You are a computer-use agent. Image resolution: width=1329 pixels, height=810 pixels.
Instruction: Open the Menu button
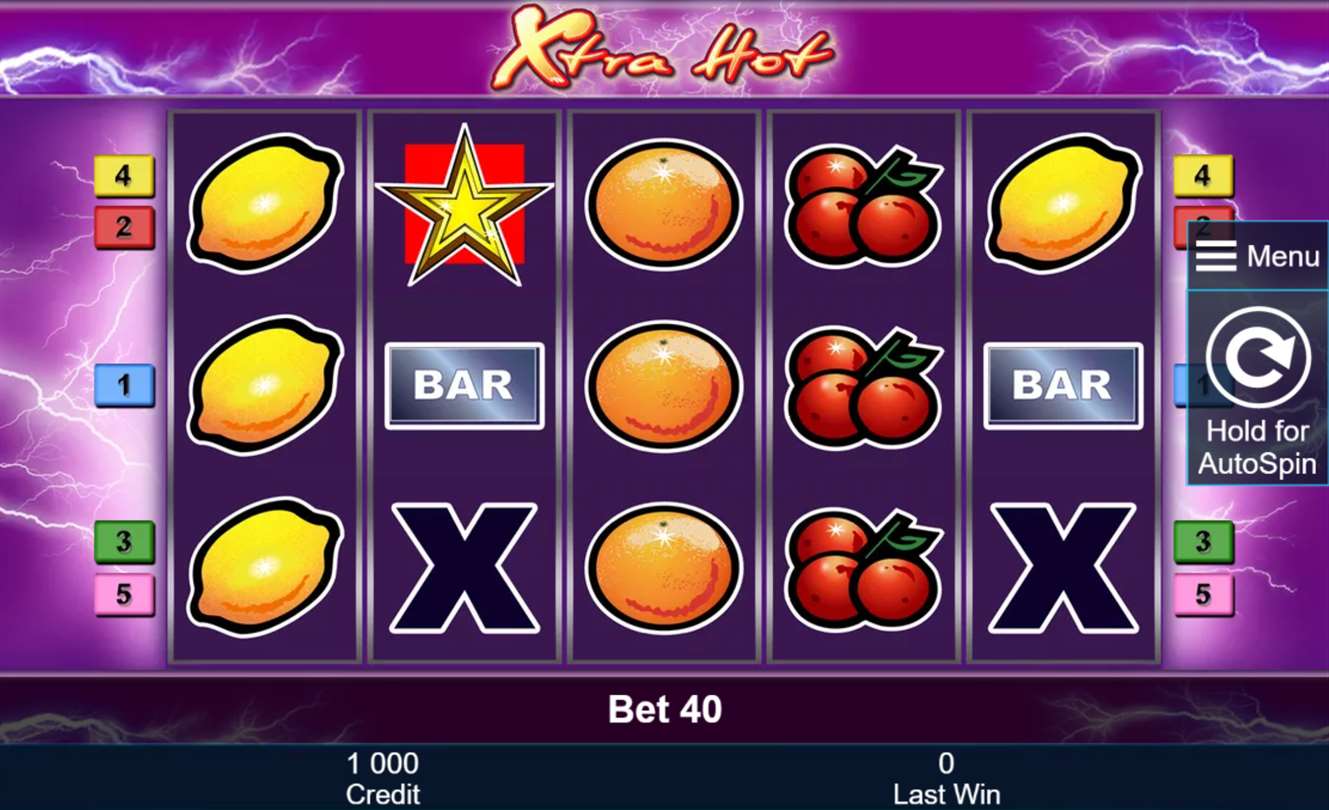(x=1258, y=256)
